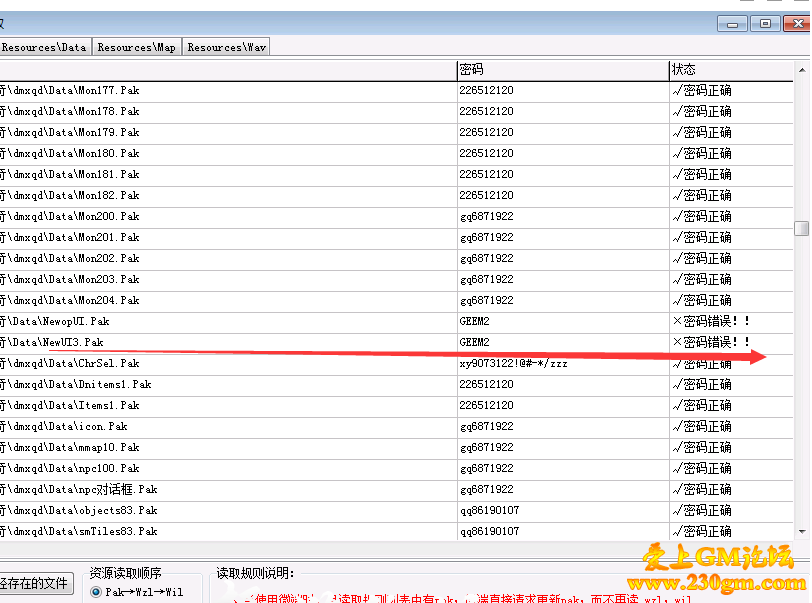
Task: Select the npc100.Pak file row
Action: 396,468
